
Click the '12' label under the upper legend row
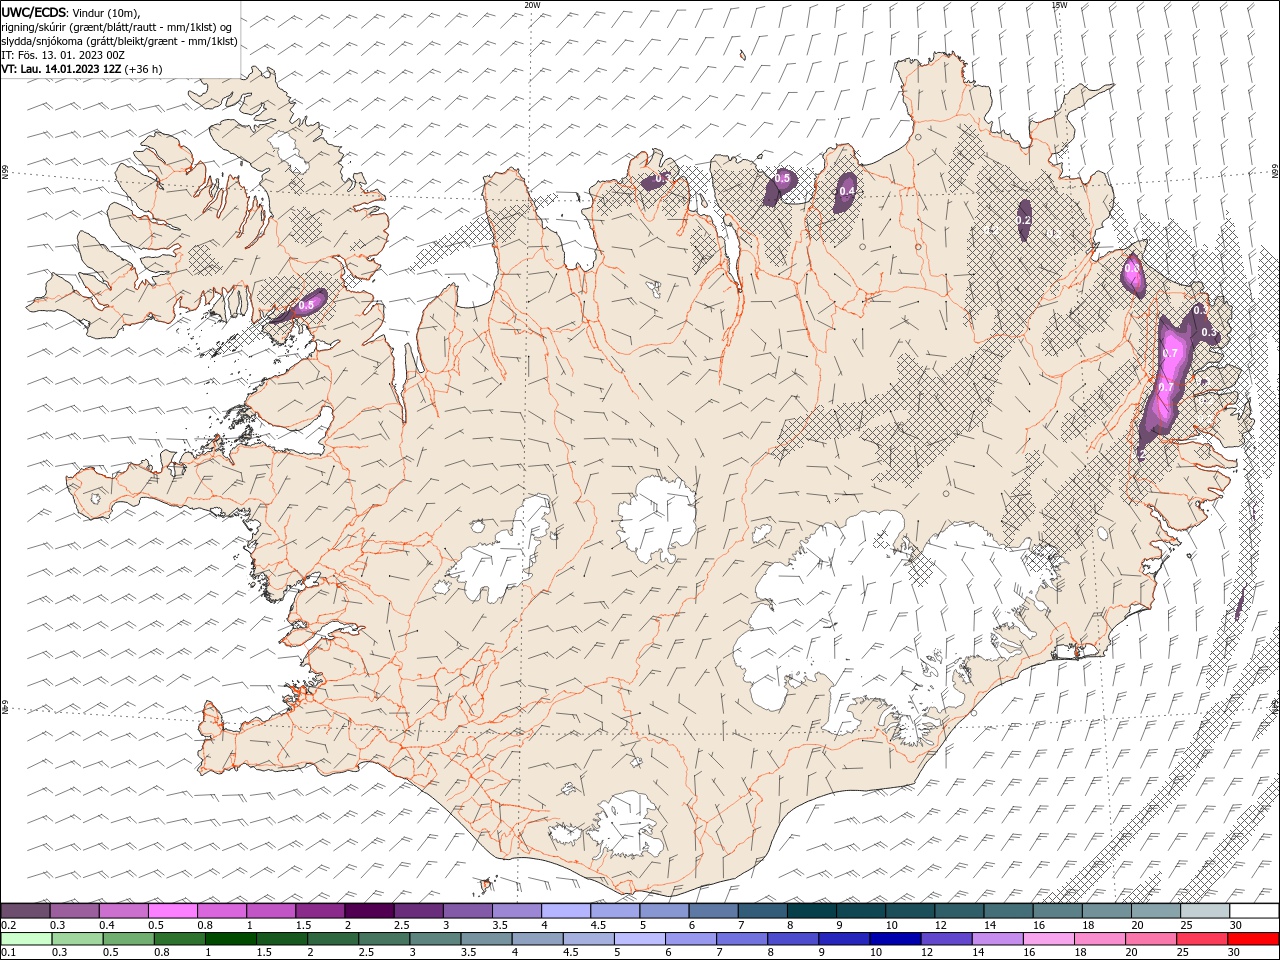(940, 925)
